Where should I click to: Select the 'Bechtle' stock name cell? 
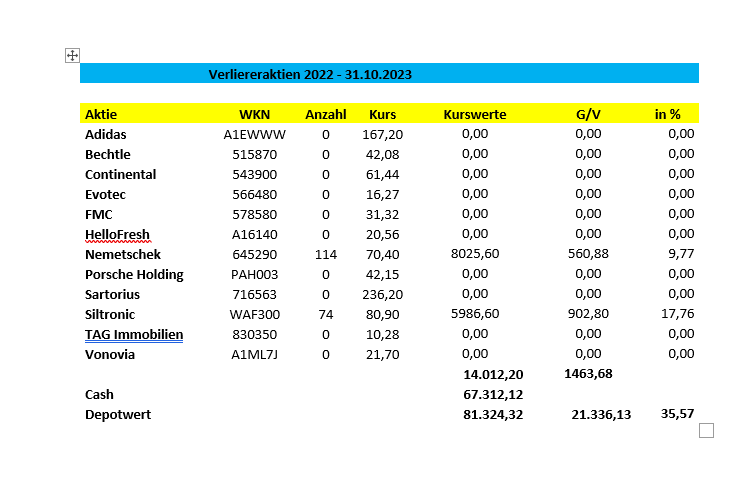click(107, 155)
